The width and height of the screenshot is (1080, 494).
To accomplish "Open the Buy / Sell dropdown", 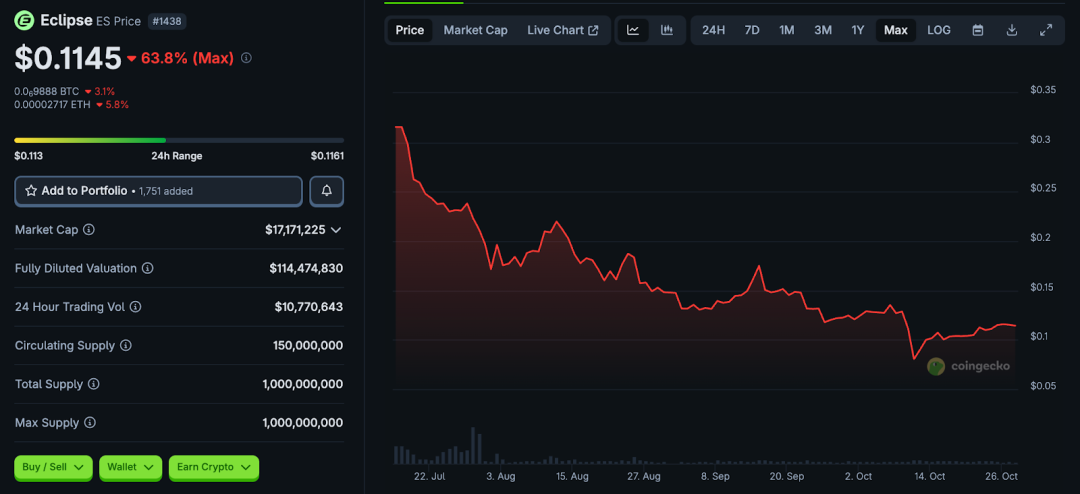I will [53, 467].
